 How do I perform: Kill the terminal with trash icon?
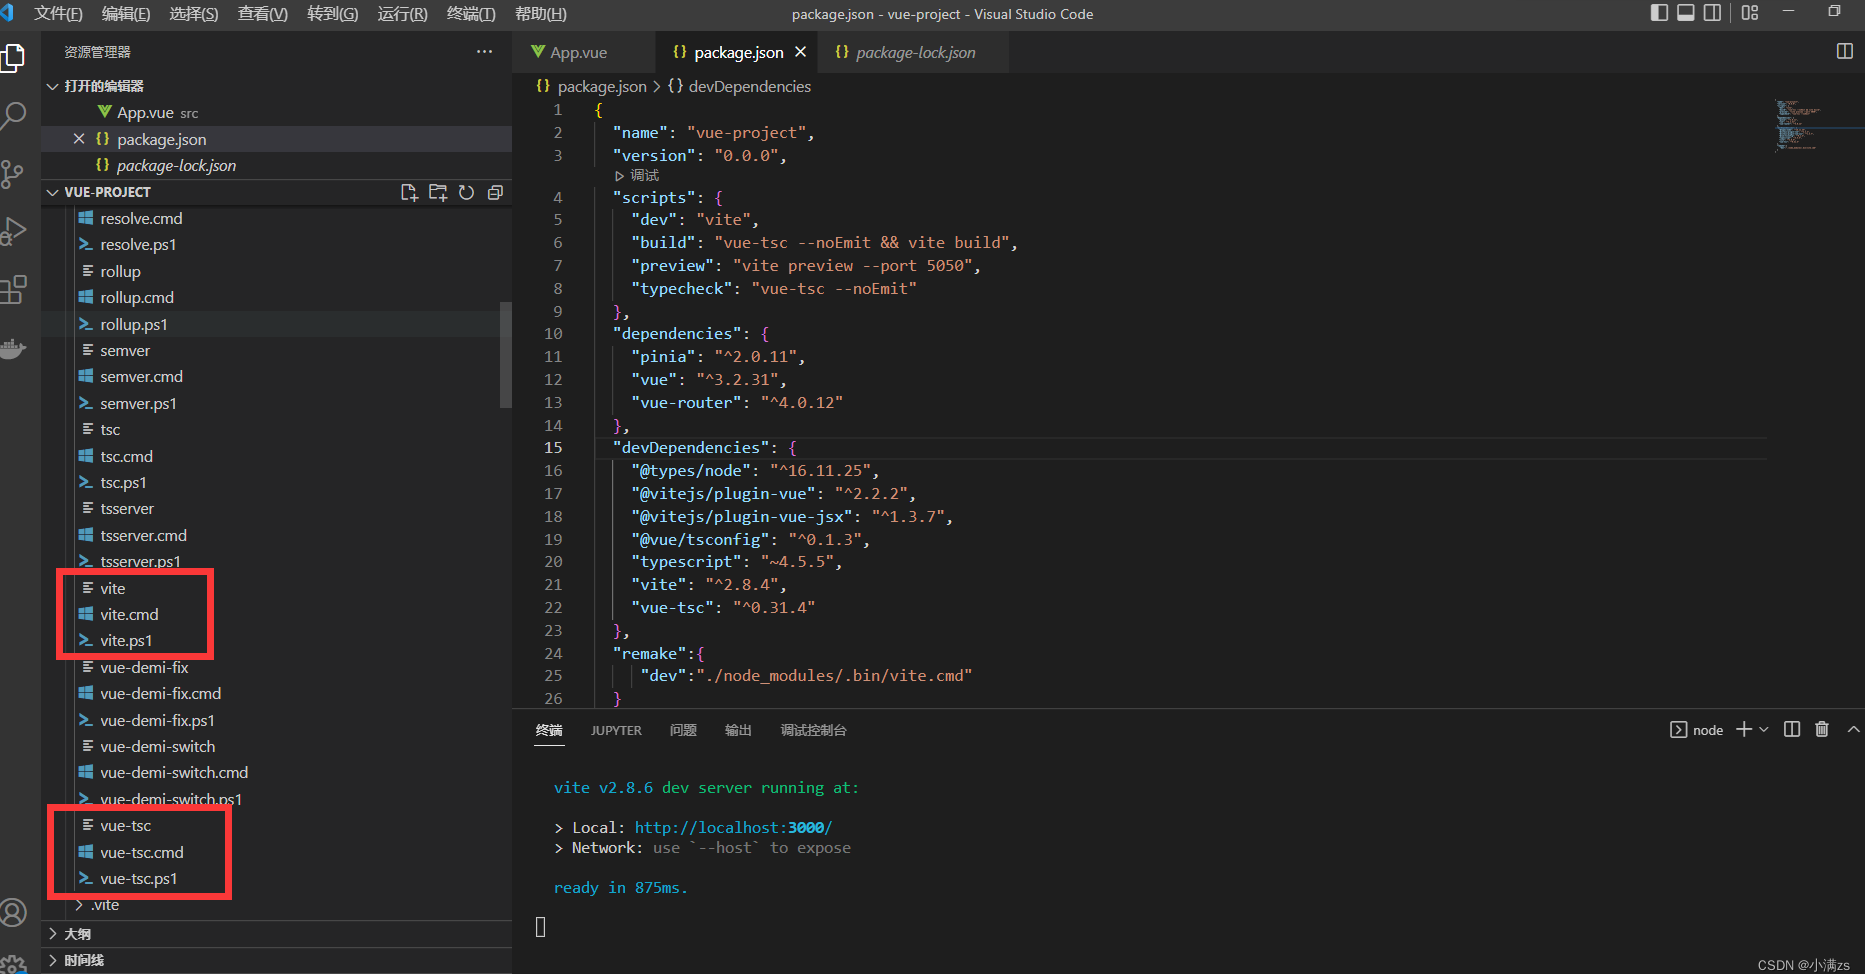tap(1822, 729)
